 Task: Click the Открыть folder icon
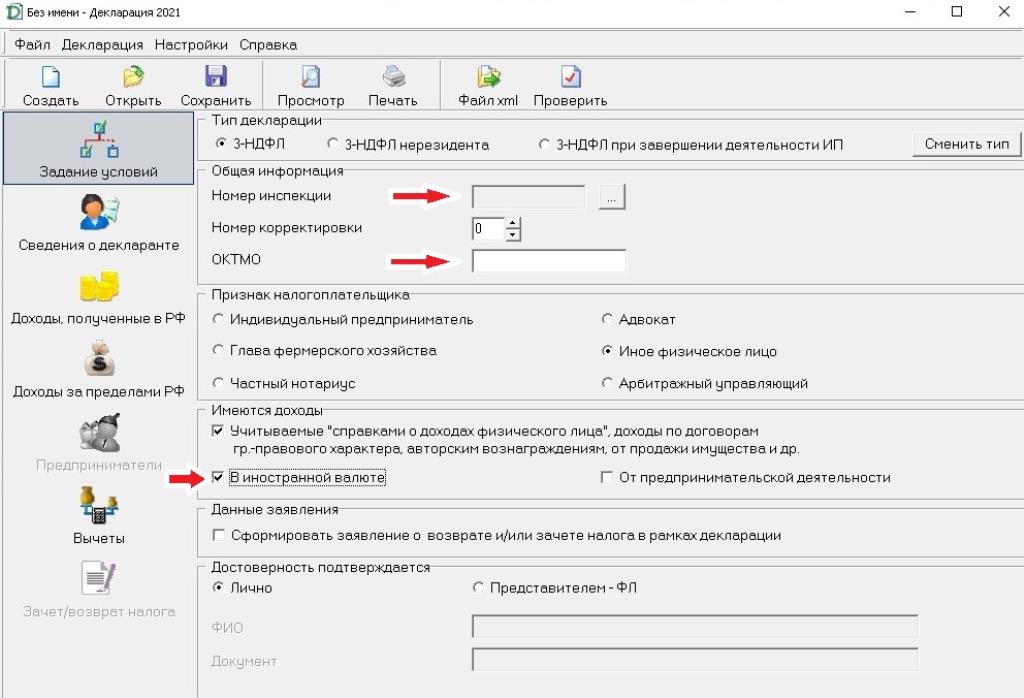click(x=133, y=76)
